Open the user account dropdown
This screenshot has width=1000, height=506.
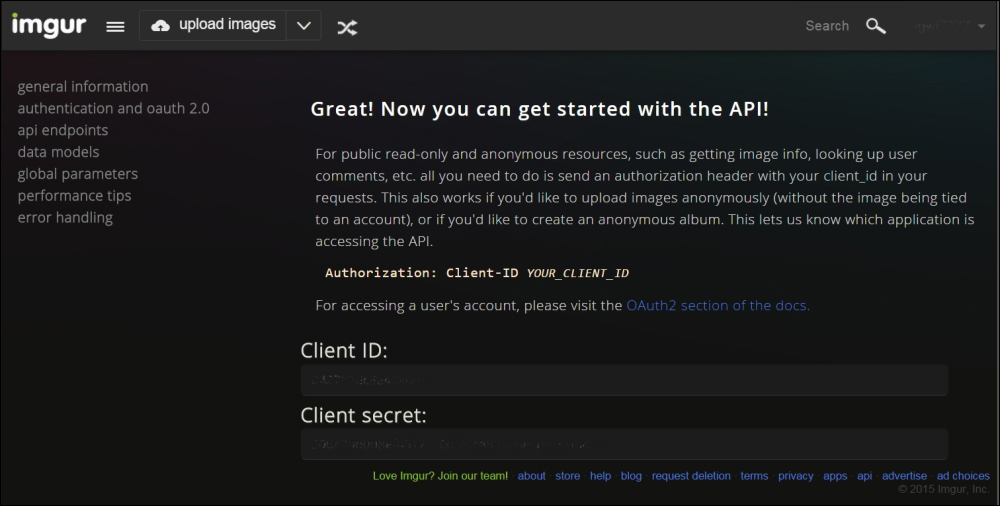[950, 26]
